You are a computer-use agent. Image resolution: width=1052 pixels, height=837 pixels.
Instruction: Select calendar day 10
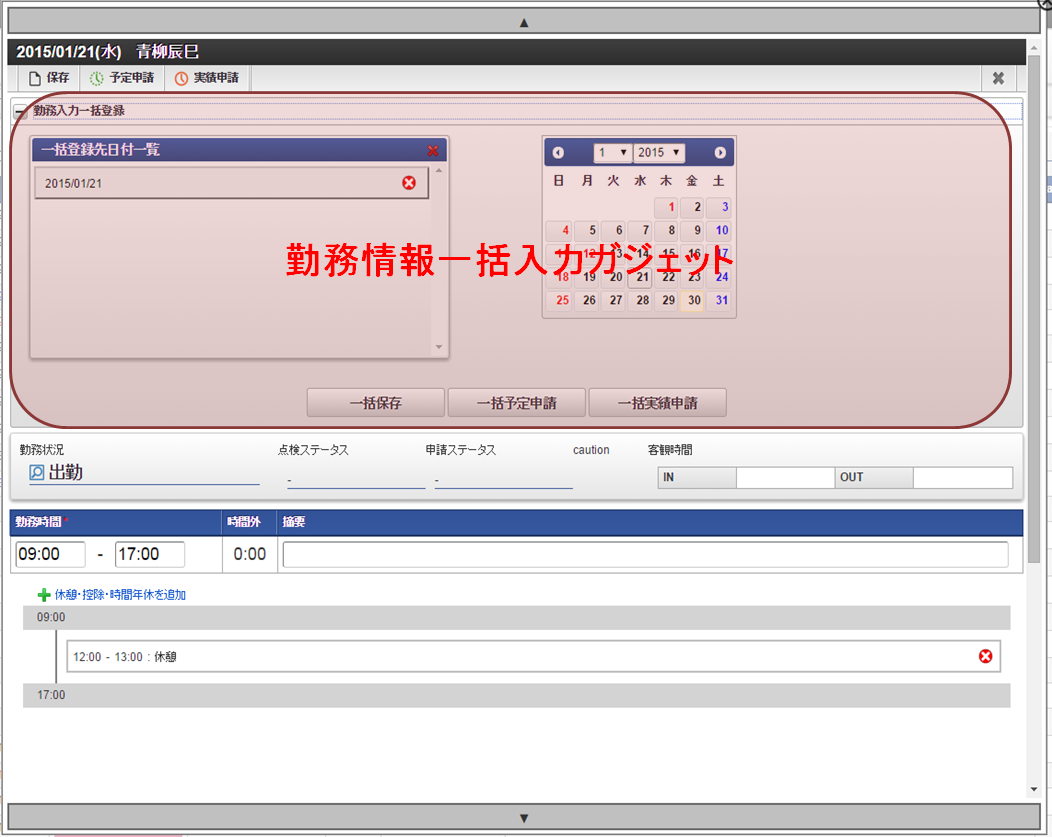719,231
